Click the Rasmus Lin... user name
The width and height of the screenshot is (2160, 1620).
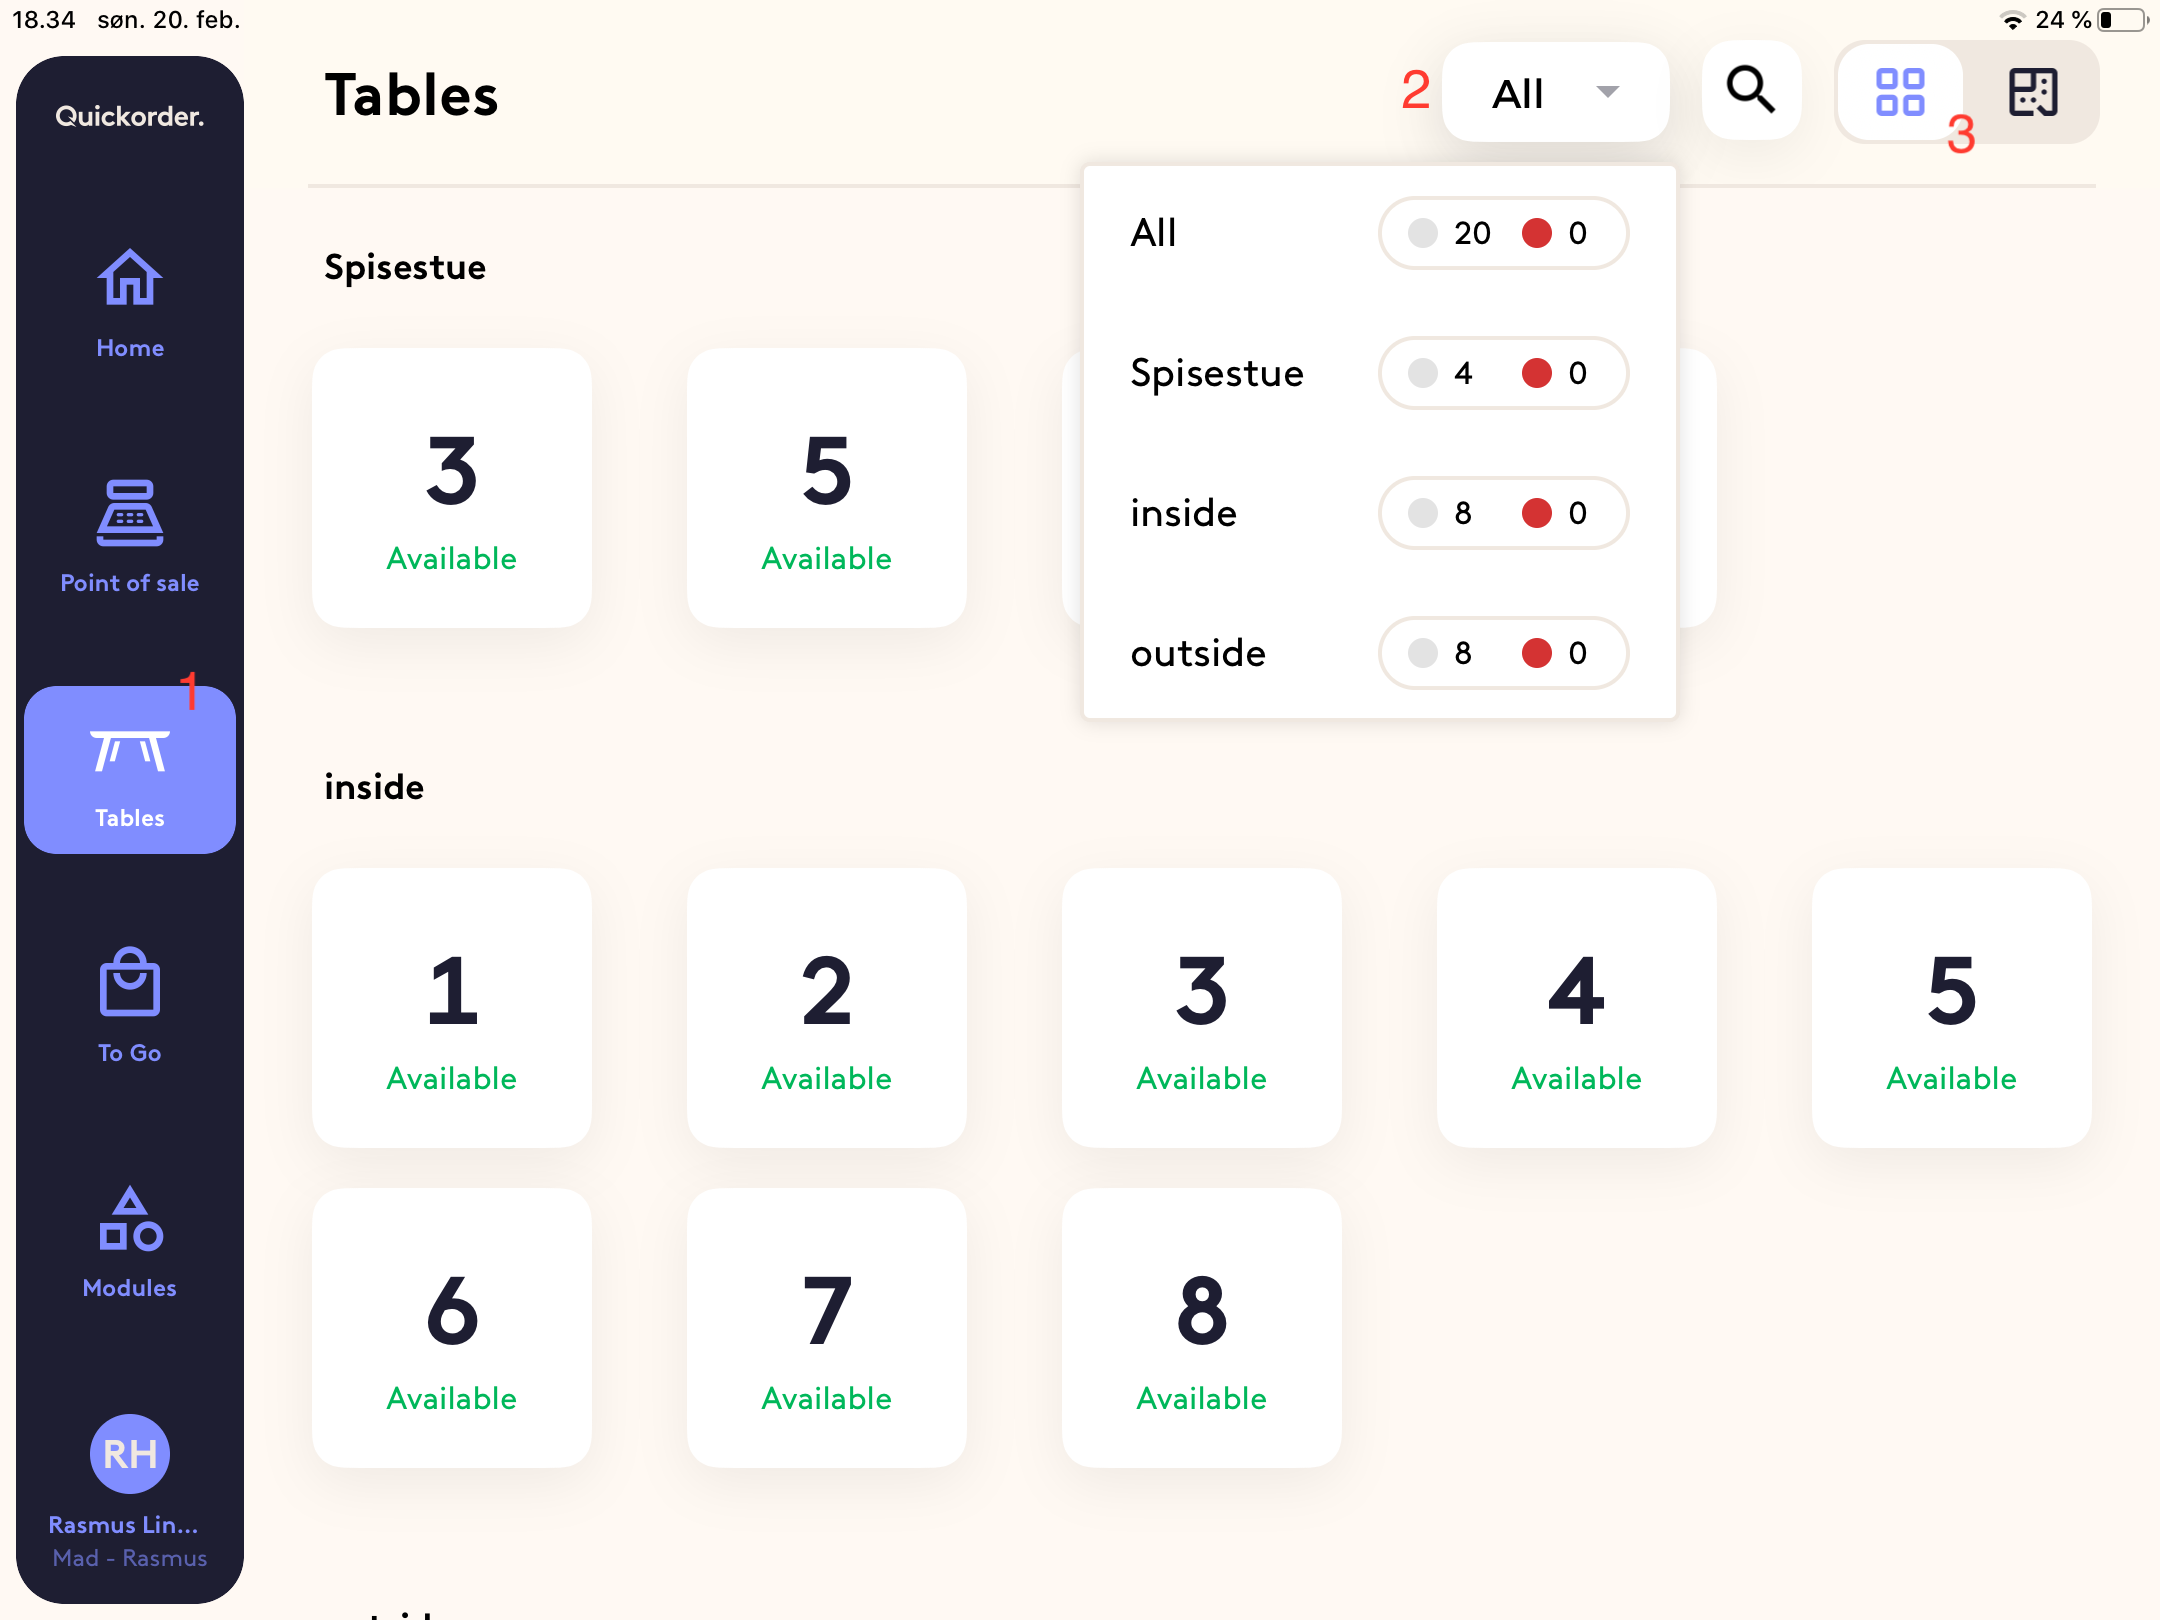[124, 1525]
